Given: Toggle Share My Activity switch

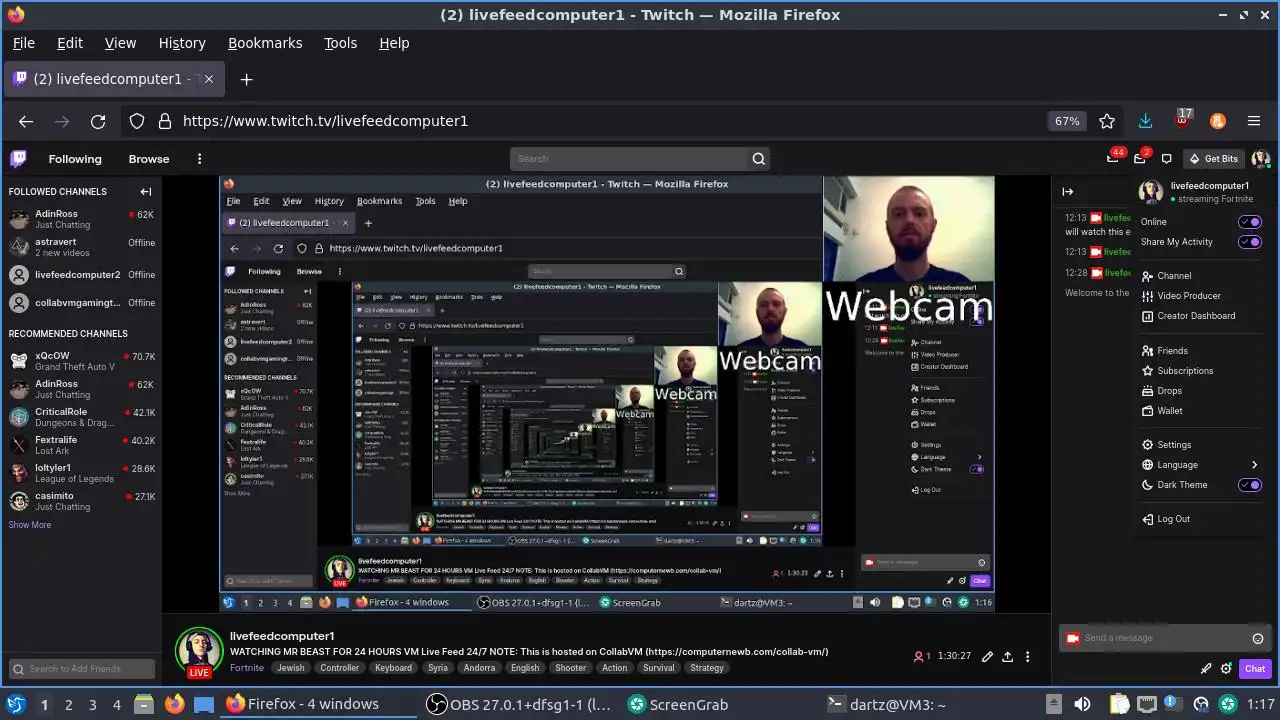Looking at the screenshot, I should click(1250, 242).
